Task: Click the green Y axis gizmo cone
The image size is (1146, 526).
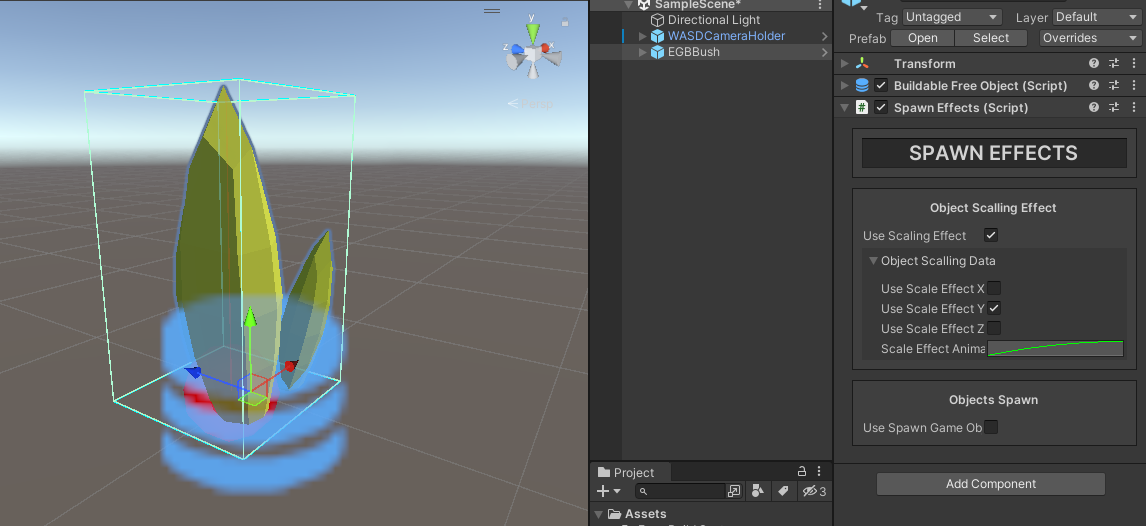Action: [x=533, y=32]
